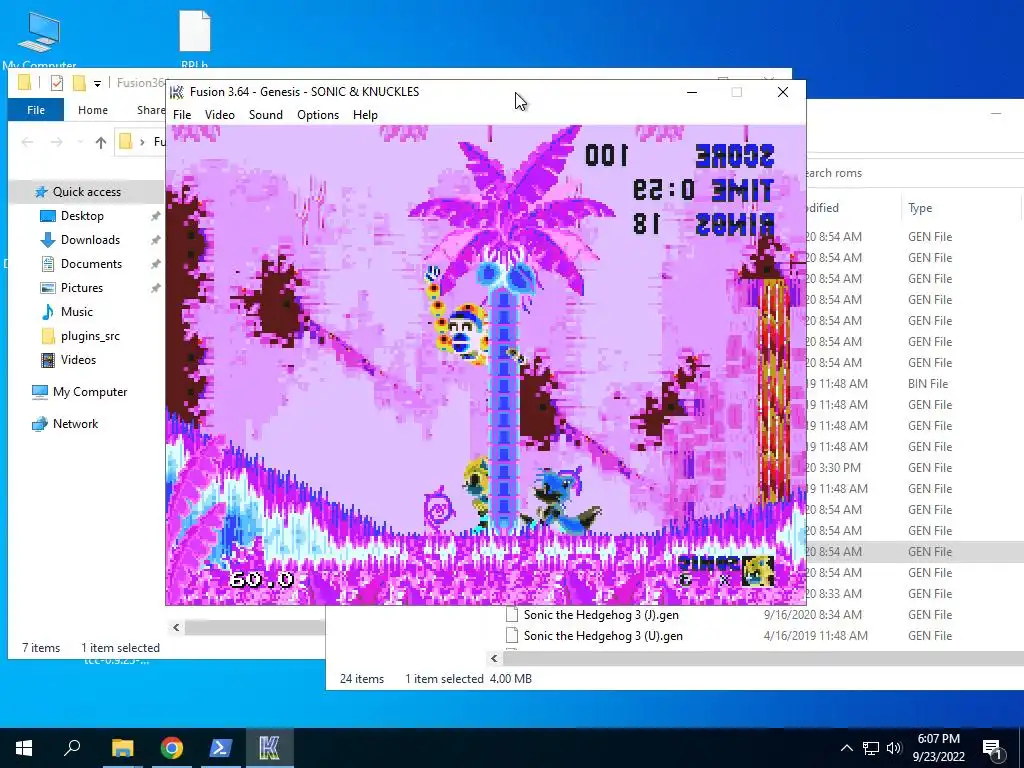Image resolution: width=1024 pixels, height=768 pixels.
Task: Click the Type column header in roms window
Action: [x=920, y=208]
